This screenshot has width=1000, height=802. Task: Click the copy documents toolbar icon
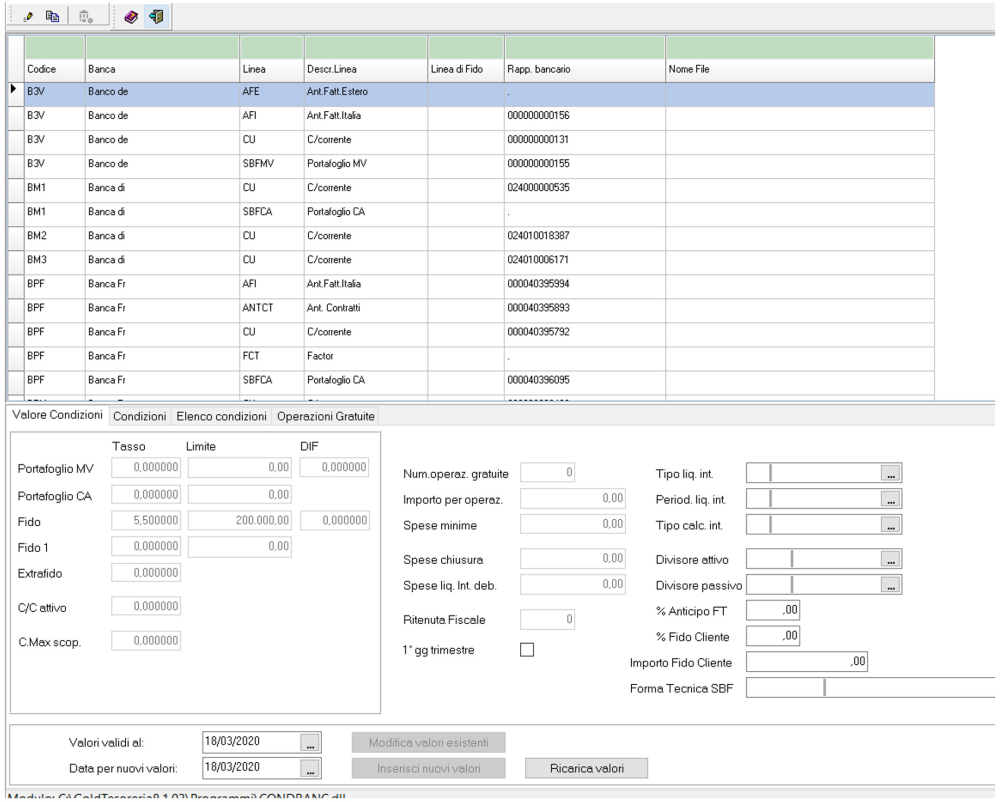pyautogui.click(x=53, y=16)
